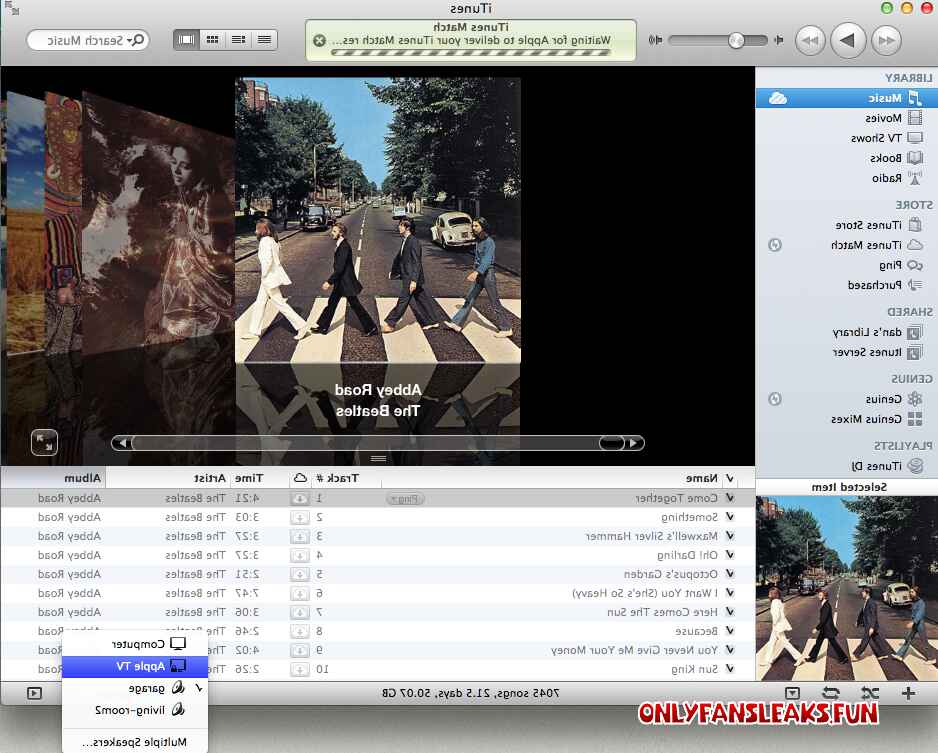938x753 pixels.
Task: Toggle the checkbox beside Sun King
Action: pyautogui.click(x=730, y=669)
